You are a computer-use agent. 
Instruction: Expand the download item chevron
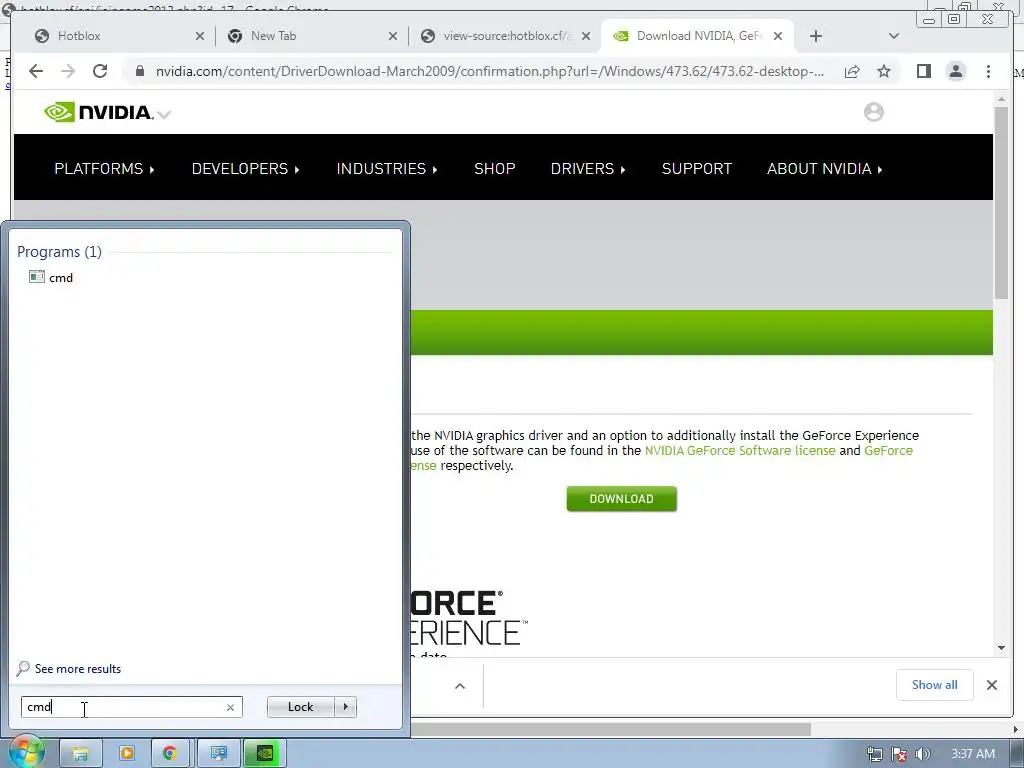(x=460, y=686)
